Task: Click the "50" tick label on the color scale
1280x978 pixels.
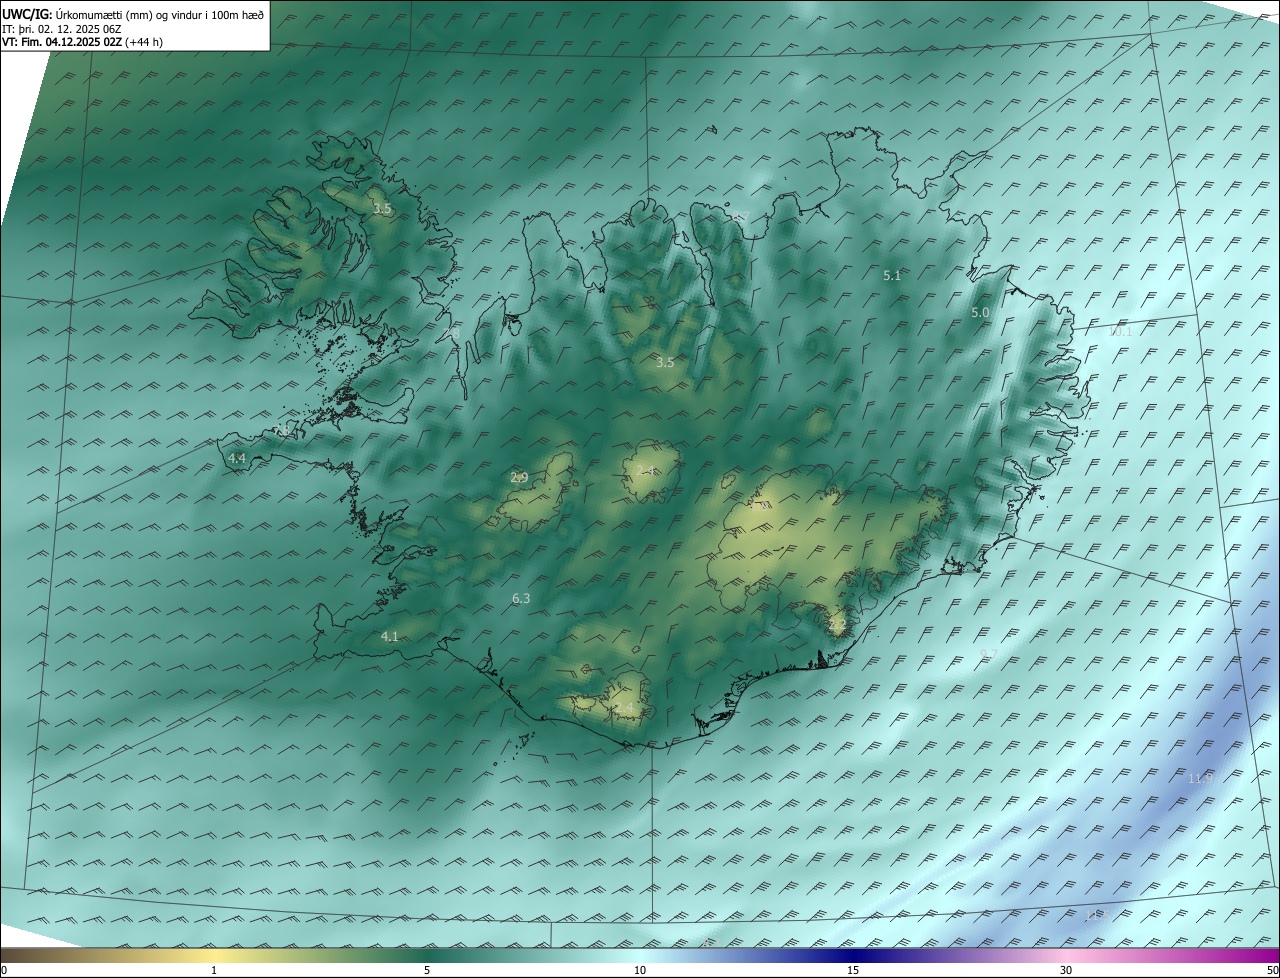Action: (x=1272, y=970)
